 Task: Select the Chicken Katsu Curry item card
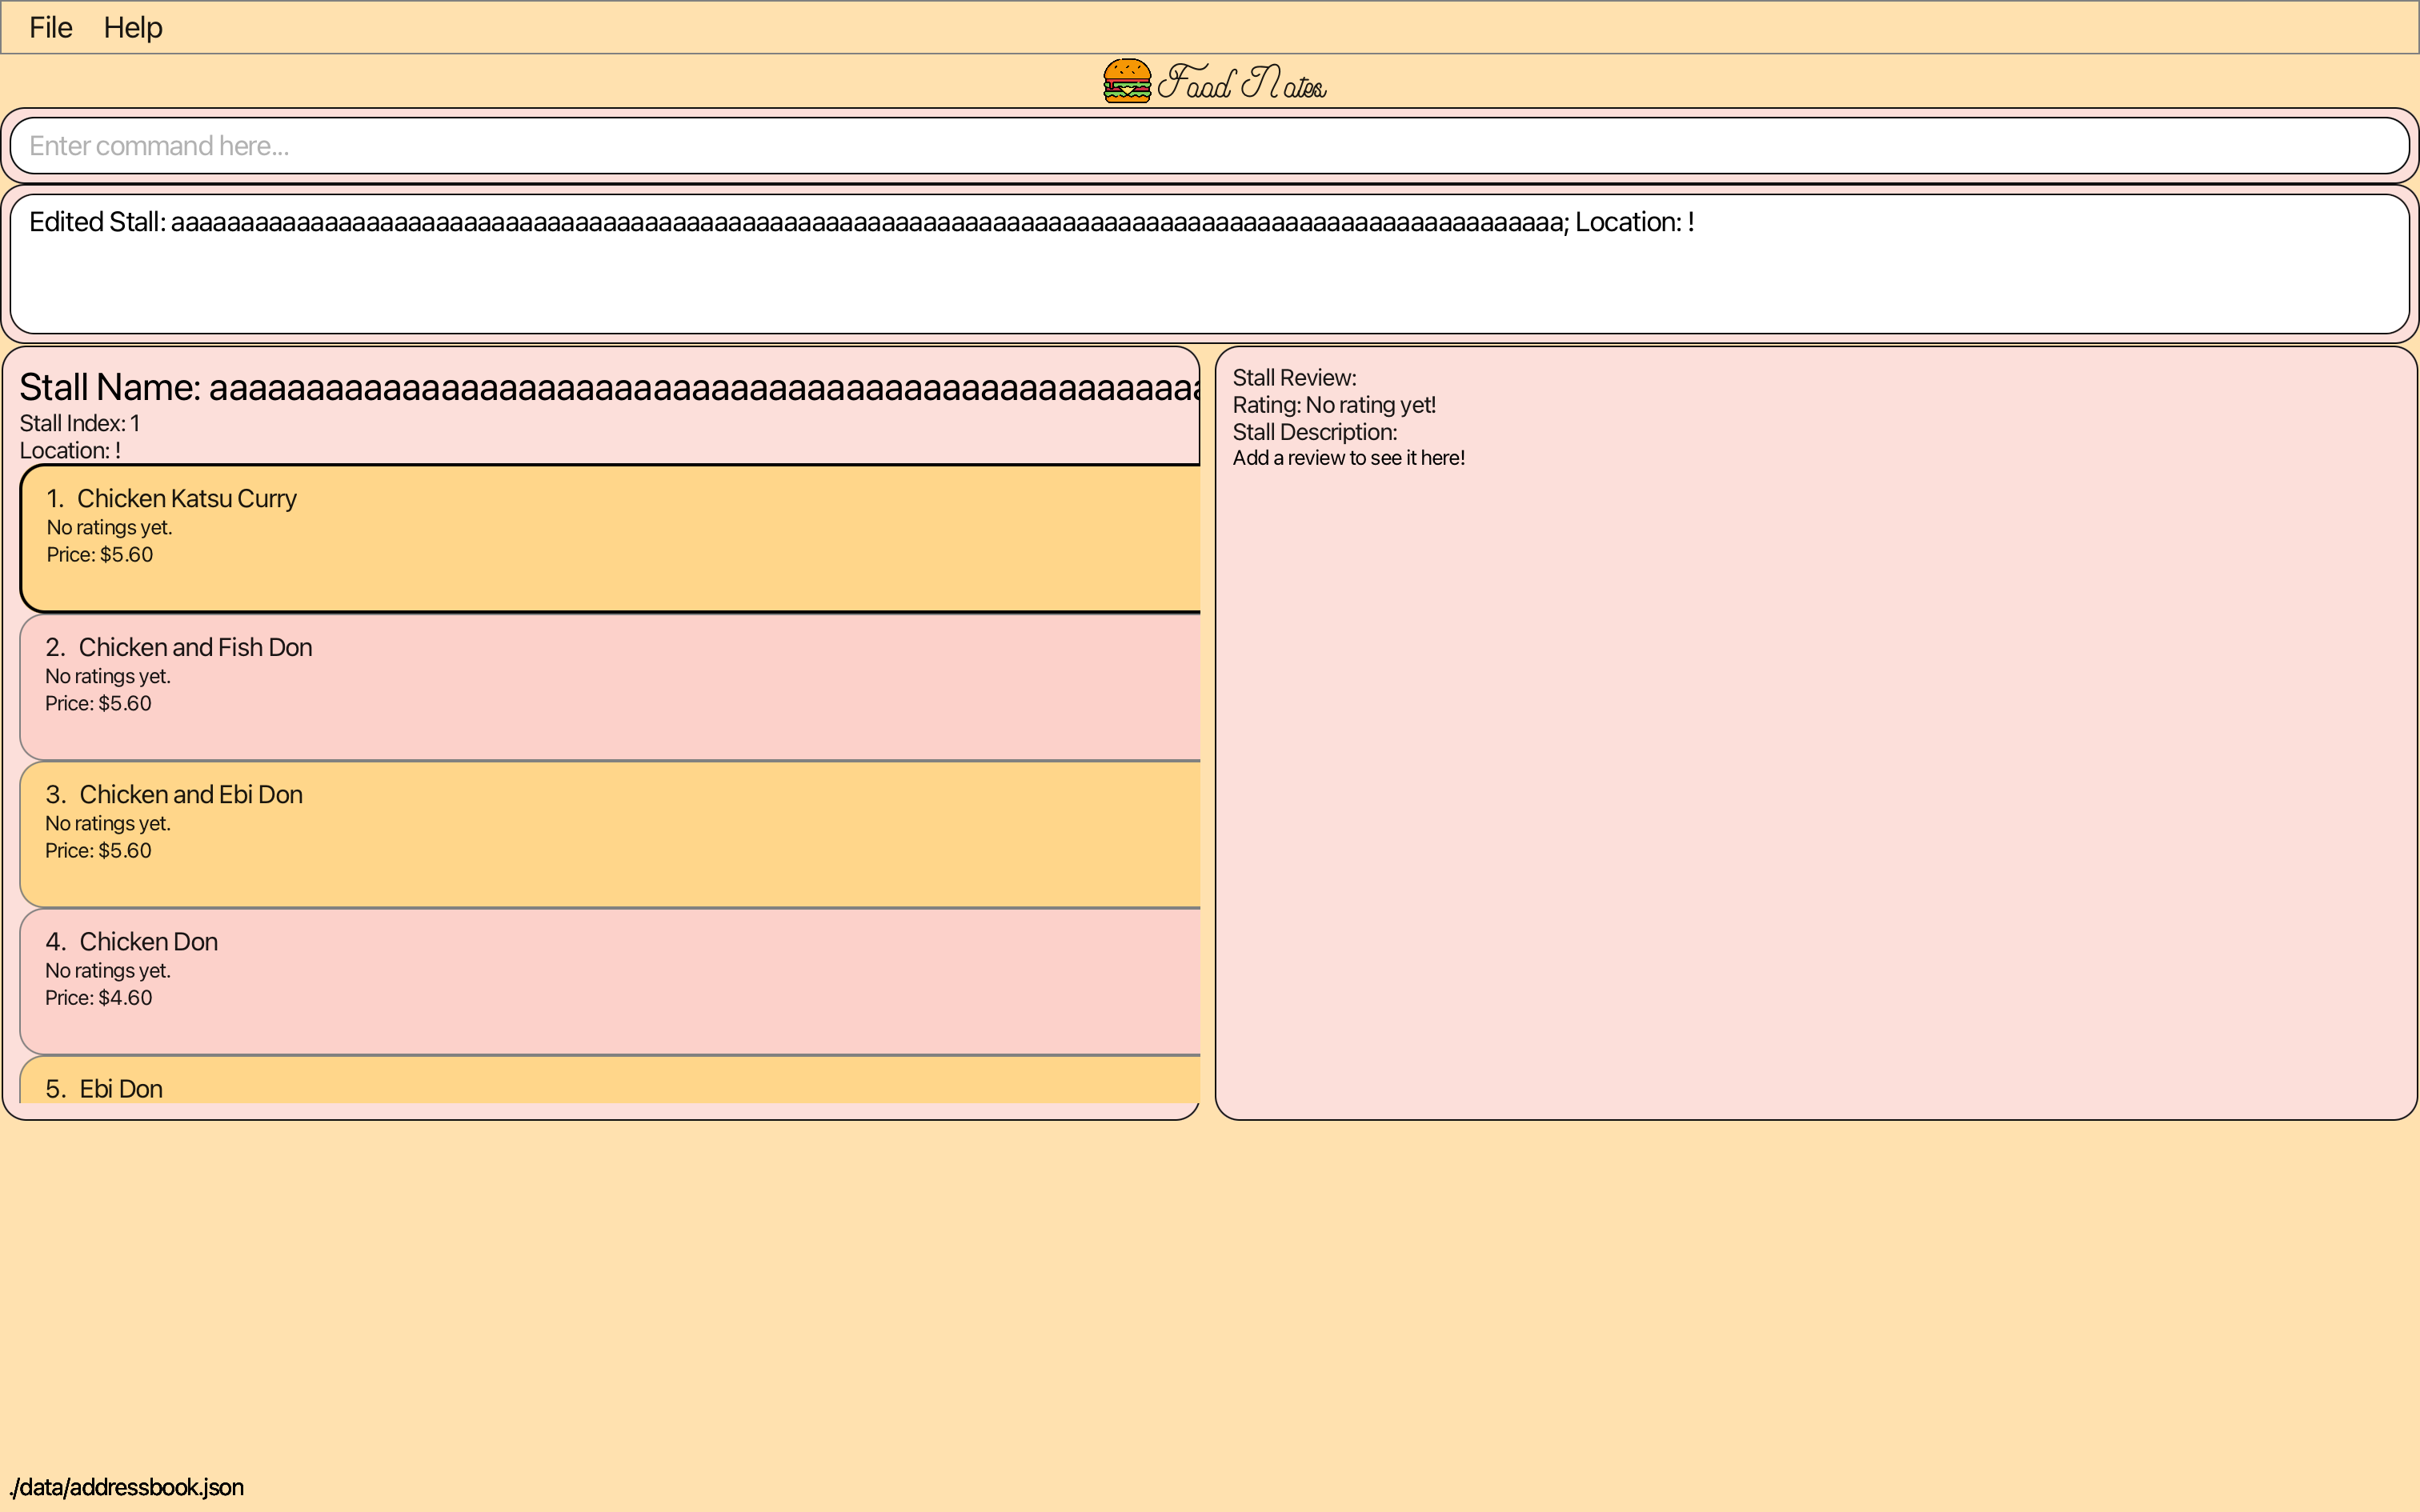610,538
